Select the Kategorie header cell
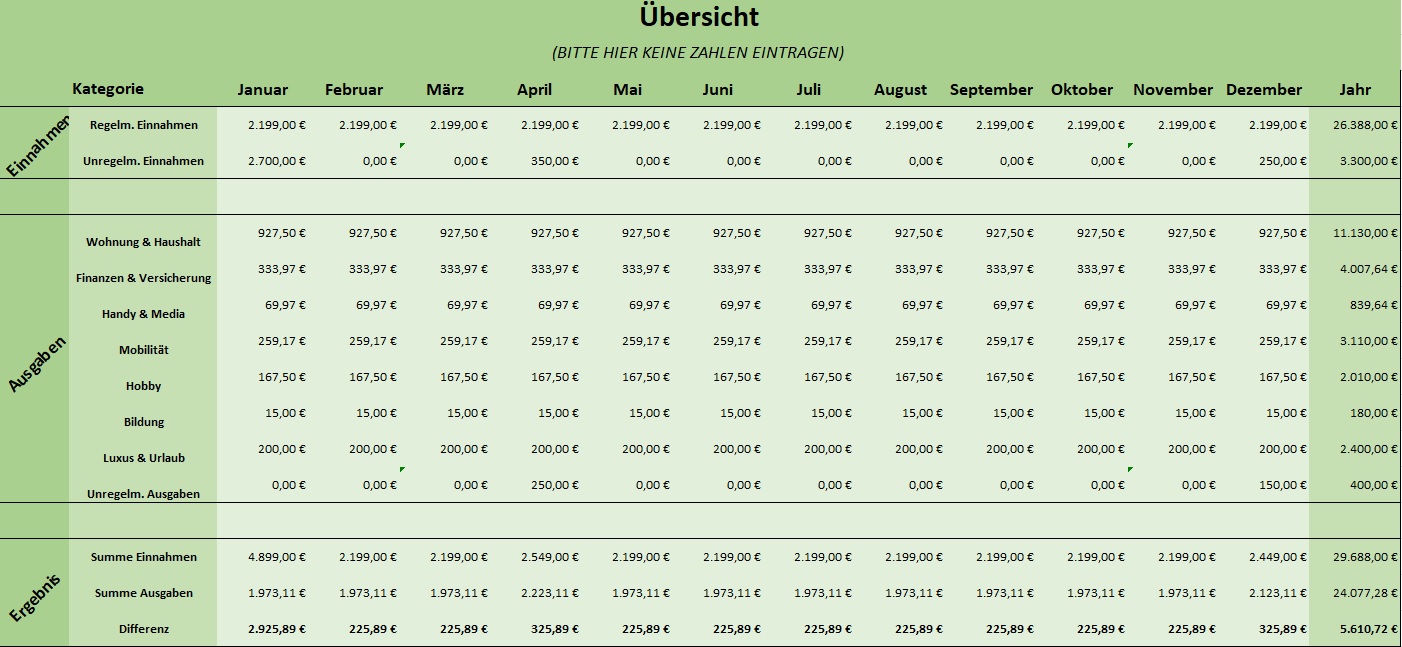This screenshot has width=1402, height=647. 108,89
